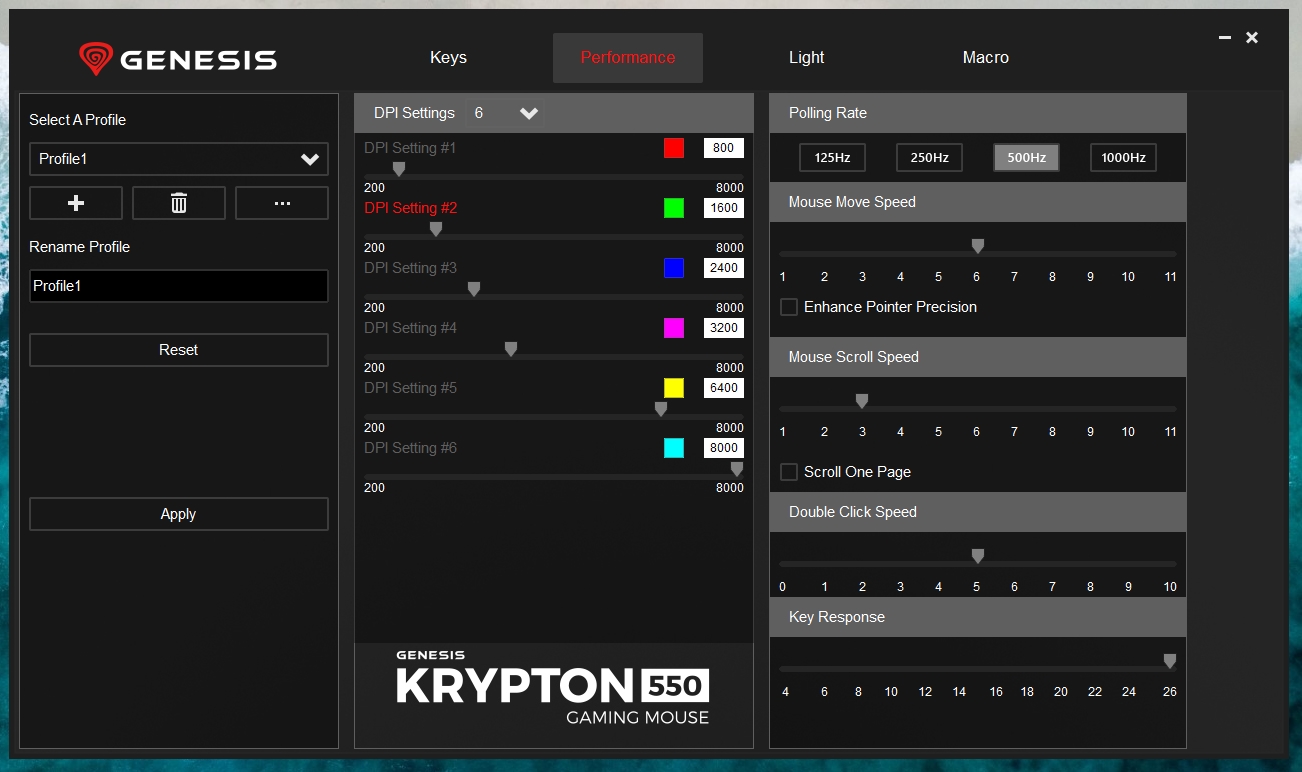Click the Genesis logo
This screenshot has height=772, width=1302.
pyautogui.click(x=178, y=59)
